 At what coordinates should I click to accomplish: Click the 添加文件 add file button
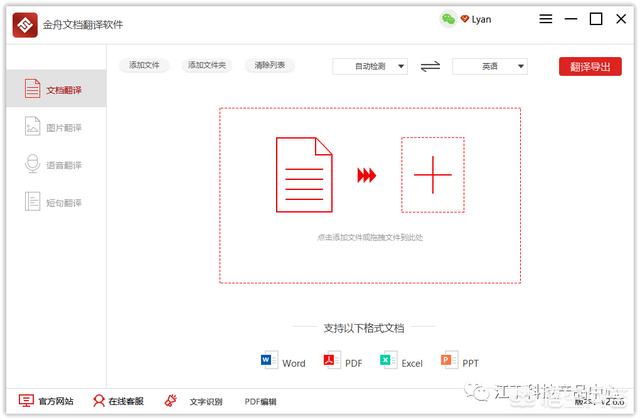(144, 65)
